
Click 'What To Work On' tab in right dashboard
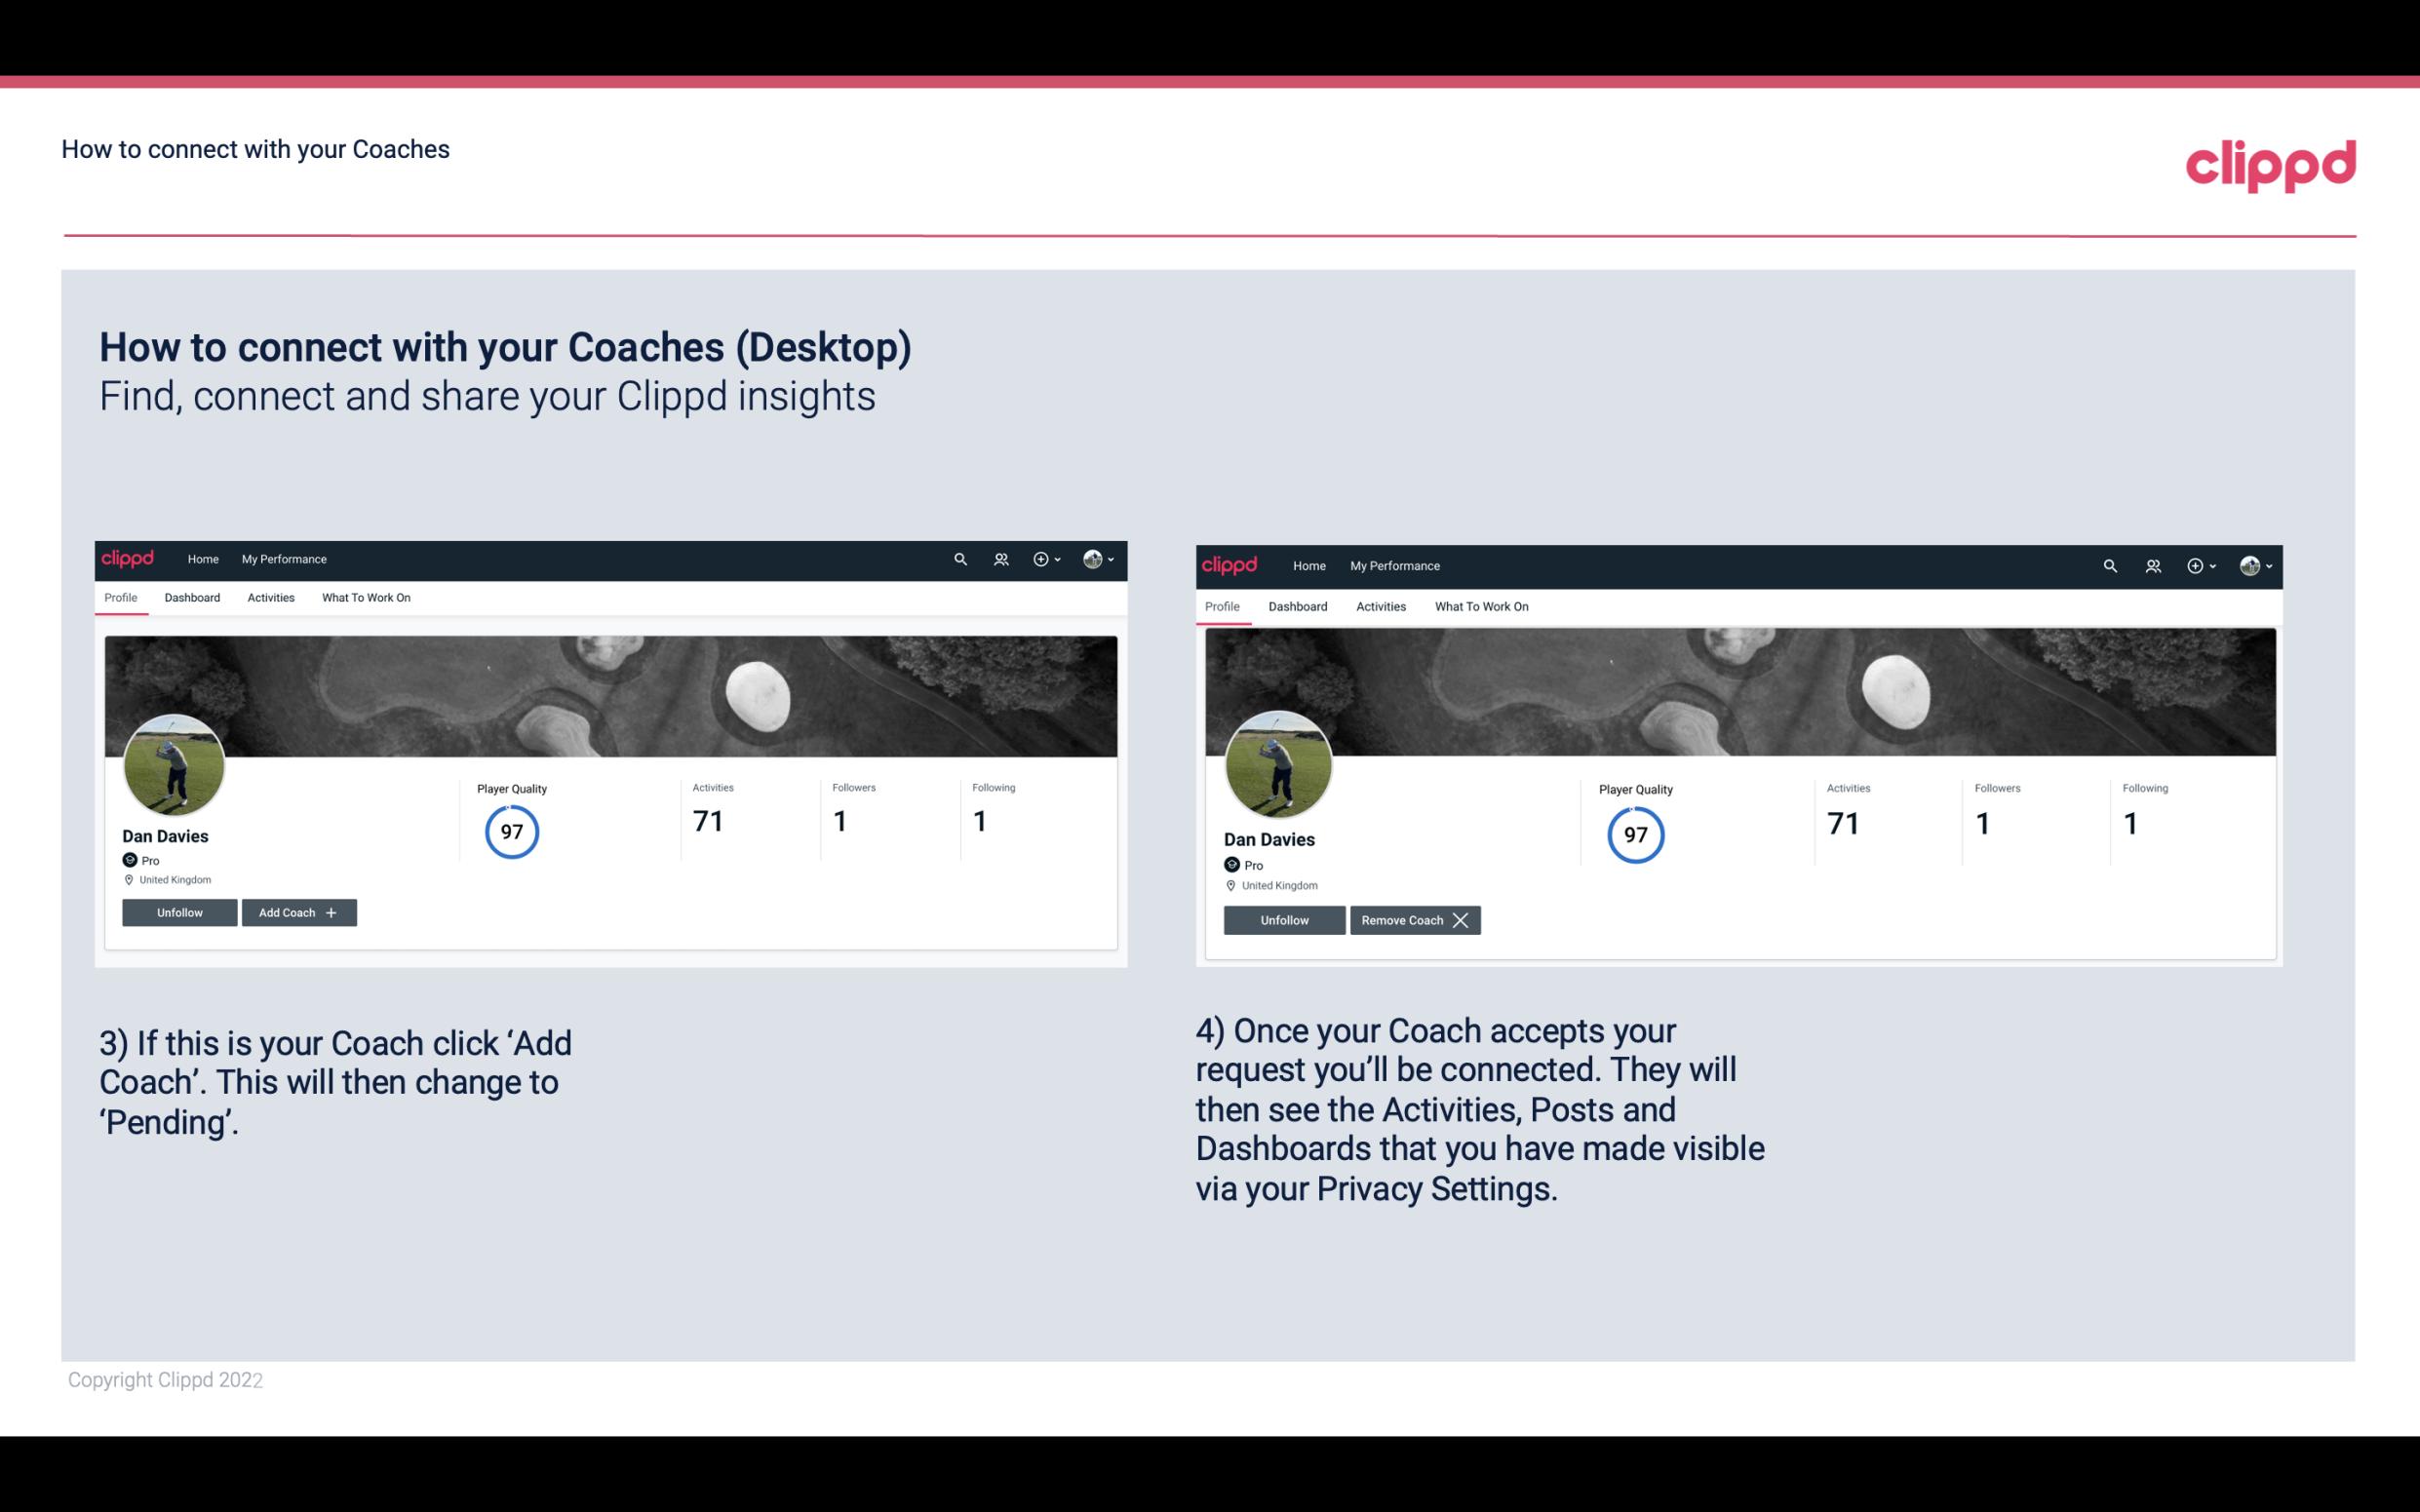pyautogui.click(x=1479, y=604)
